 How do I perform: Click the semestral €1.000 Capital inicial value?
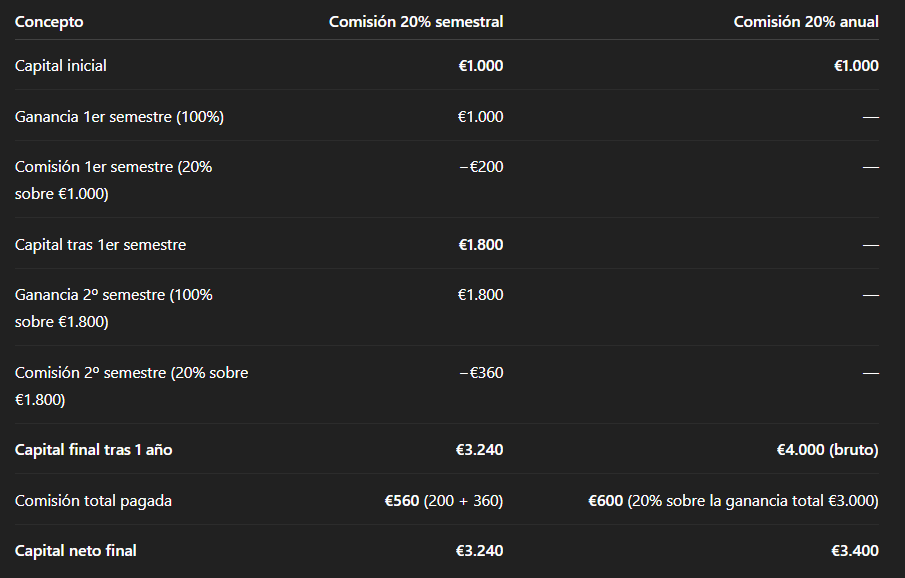pos(480,66)
